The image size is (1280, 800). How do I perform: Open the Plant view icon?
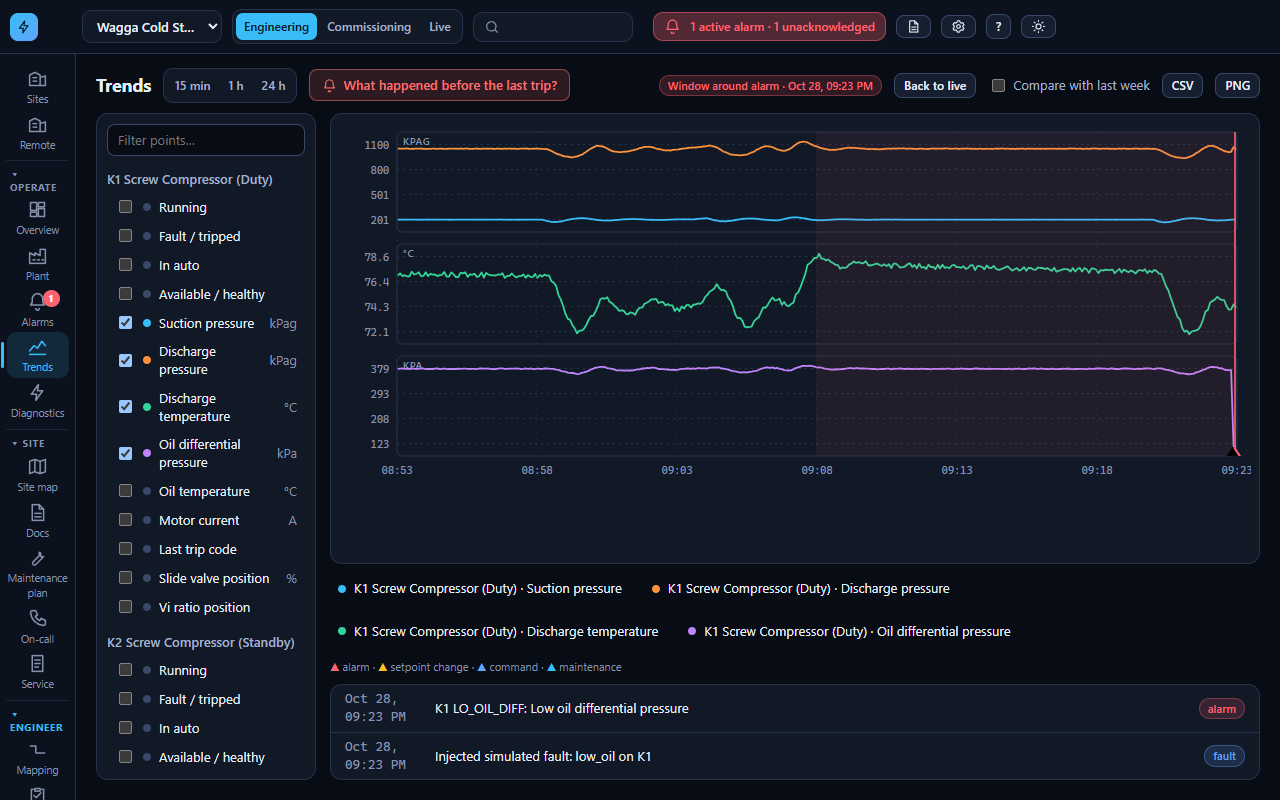[x=37, y=264]
